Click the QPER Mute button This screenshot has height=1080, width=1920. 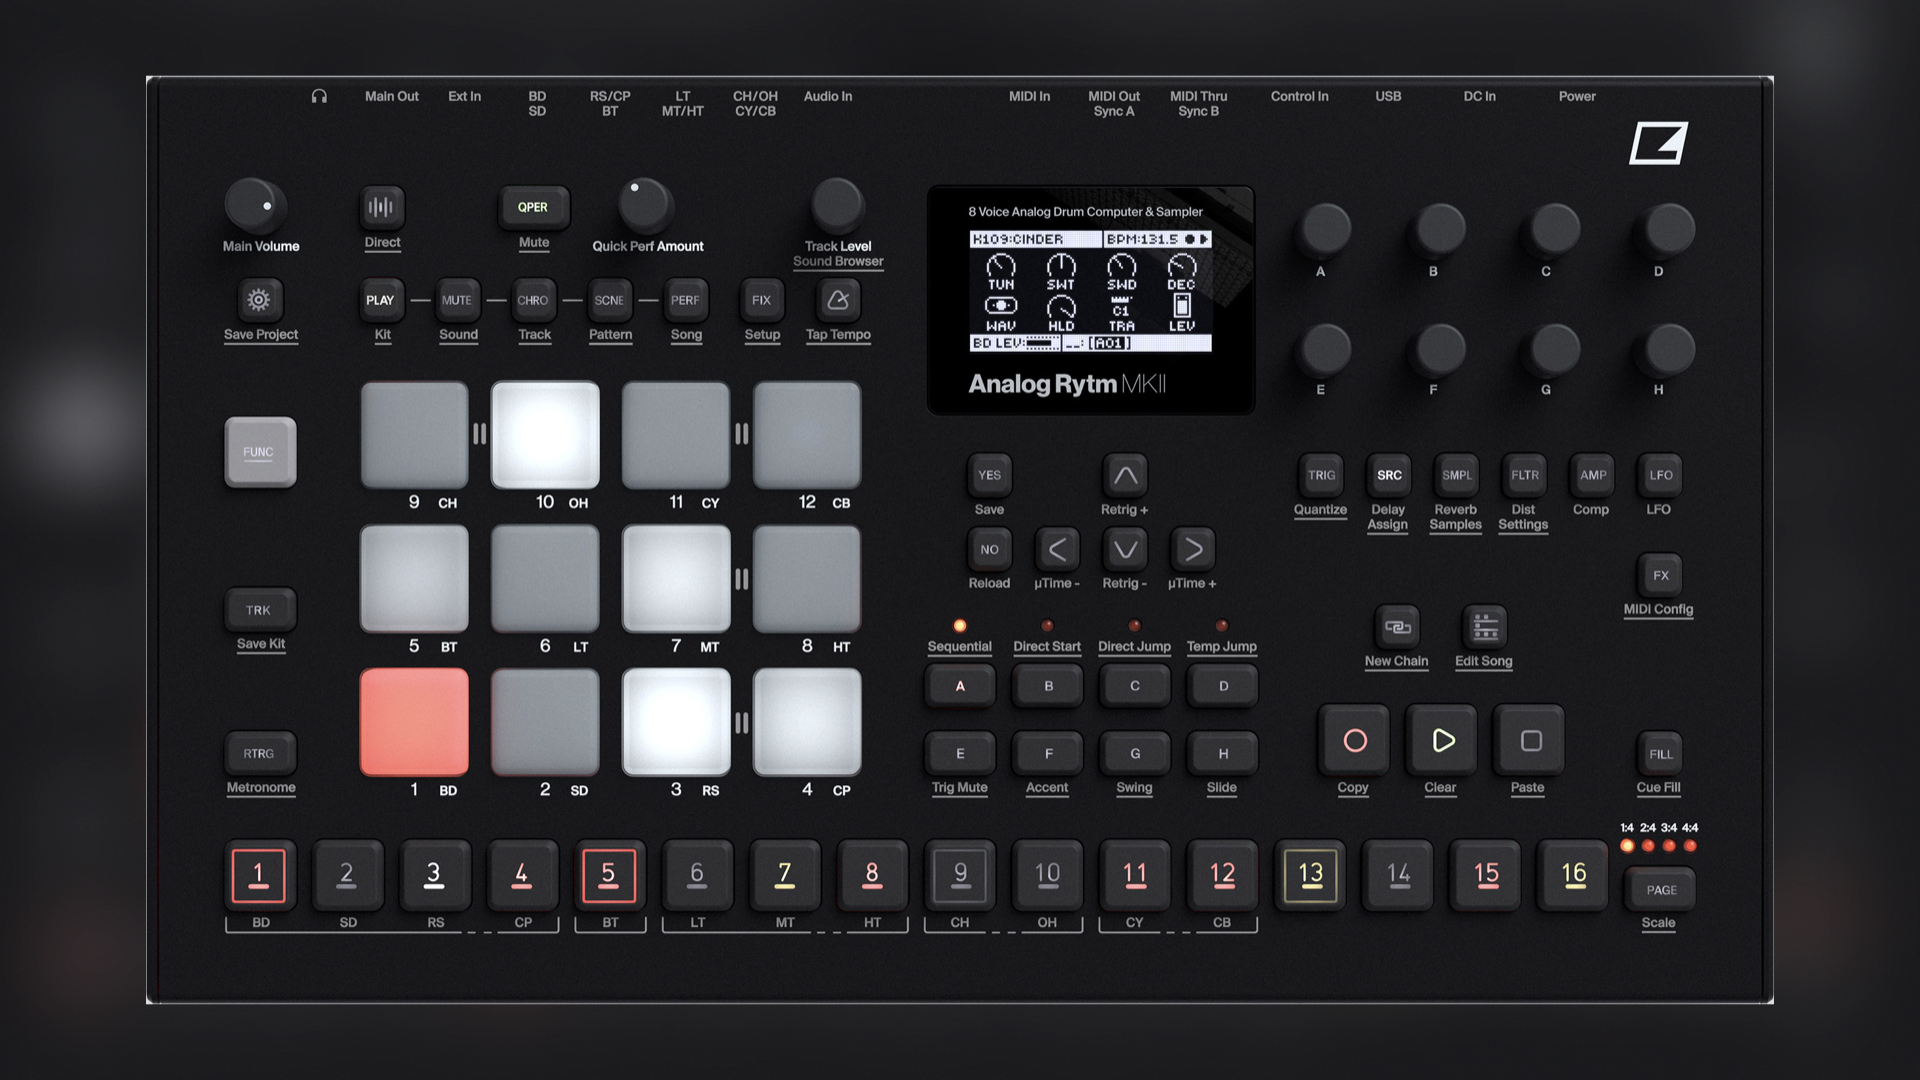(x=533, y=208)
